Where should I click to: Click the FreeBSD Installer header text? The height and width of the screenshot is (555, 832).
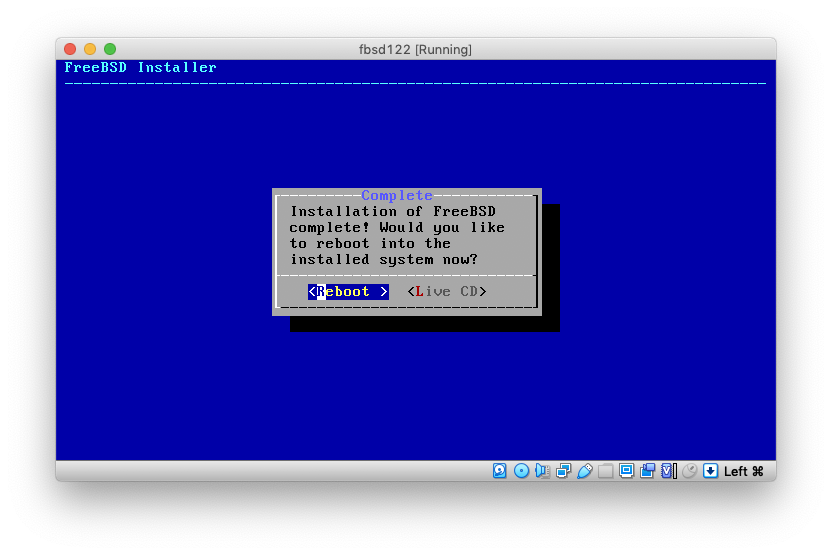[140, 67]
